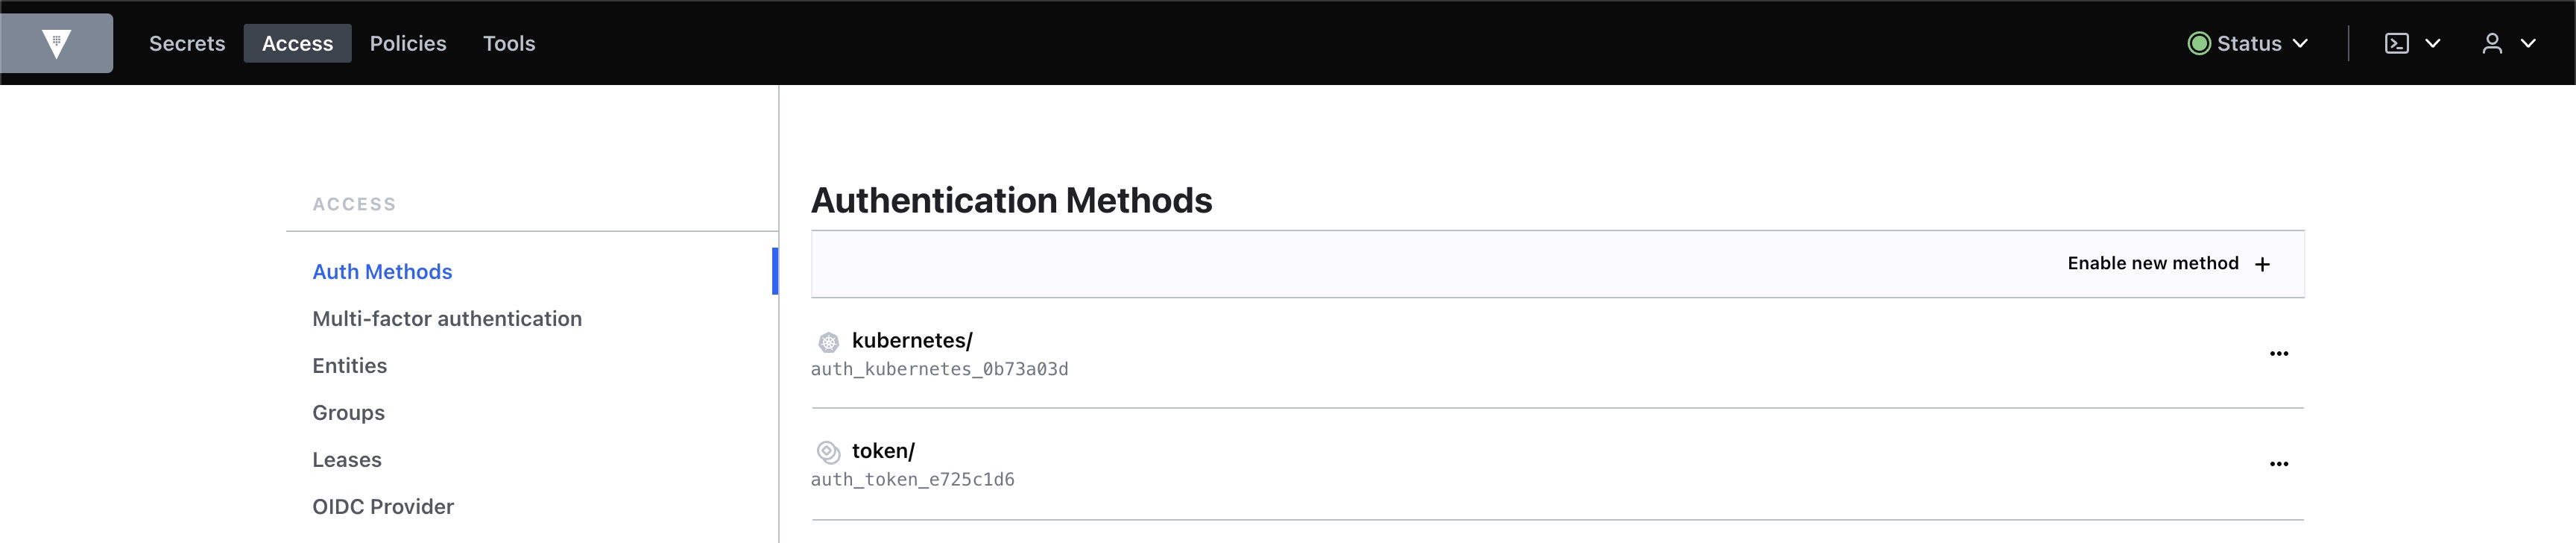Expand the Status dropdown
This screenshot has width=2576, height=543.
pyautogui.click(x=2248, y=43)
